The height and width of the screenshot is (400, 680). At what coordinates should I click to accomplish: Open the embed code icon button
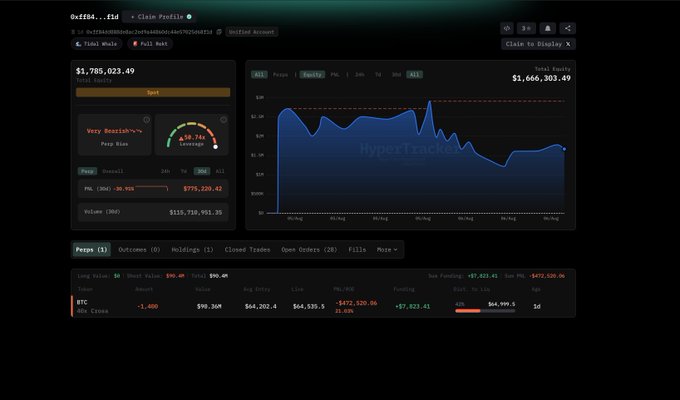tap(507, 28)
